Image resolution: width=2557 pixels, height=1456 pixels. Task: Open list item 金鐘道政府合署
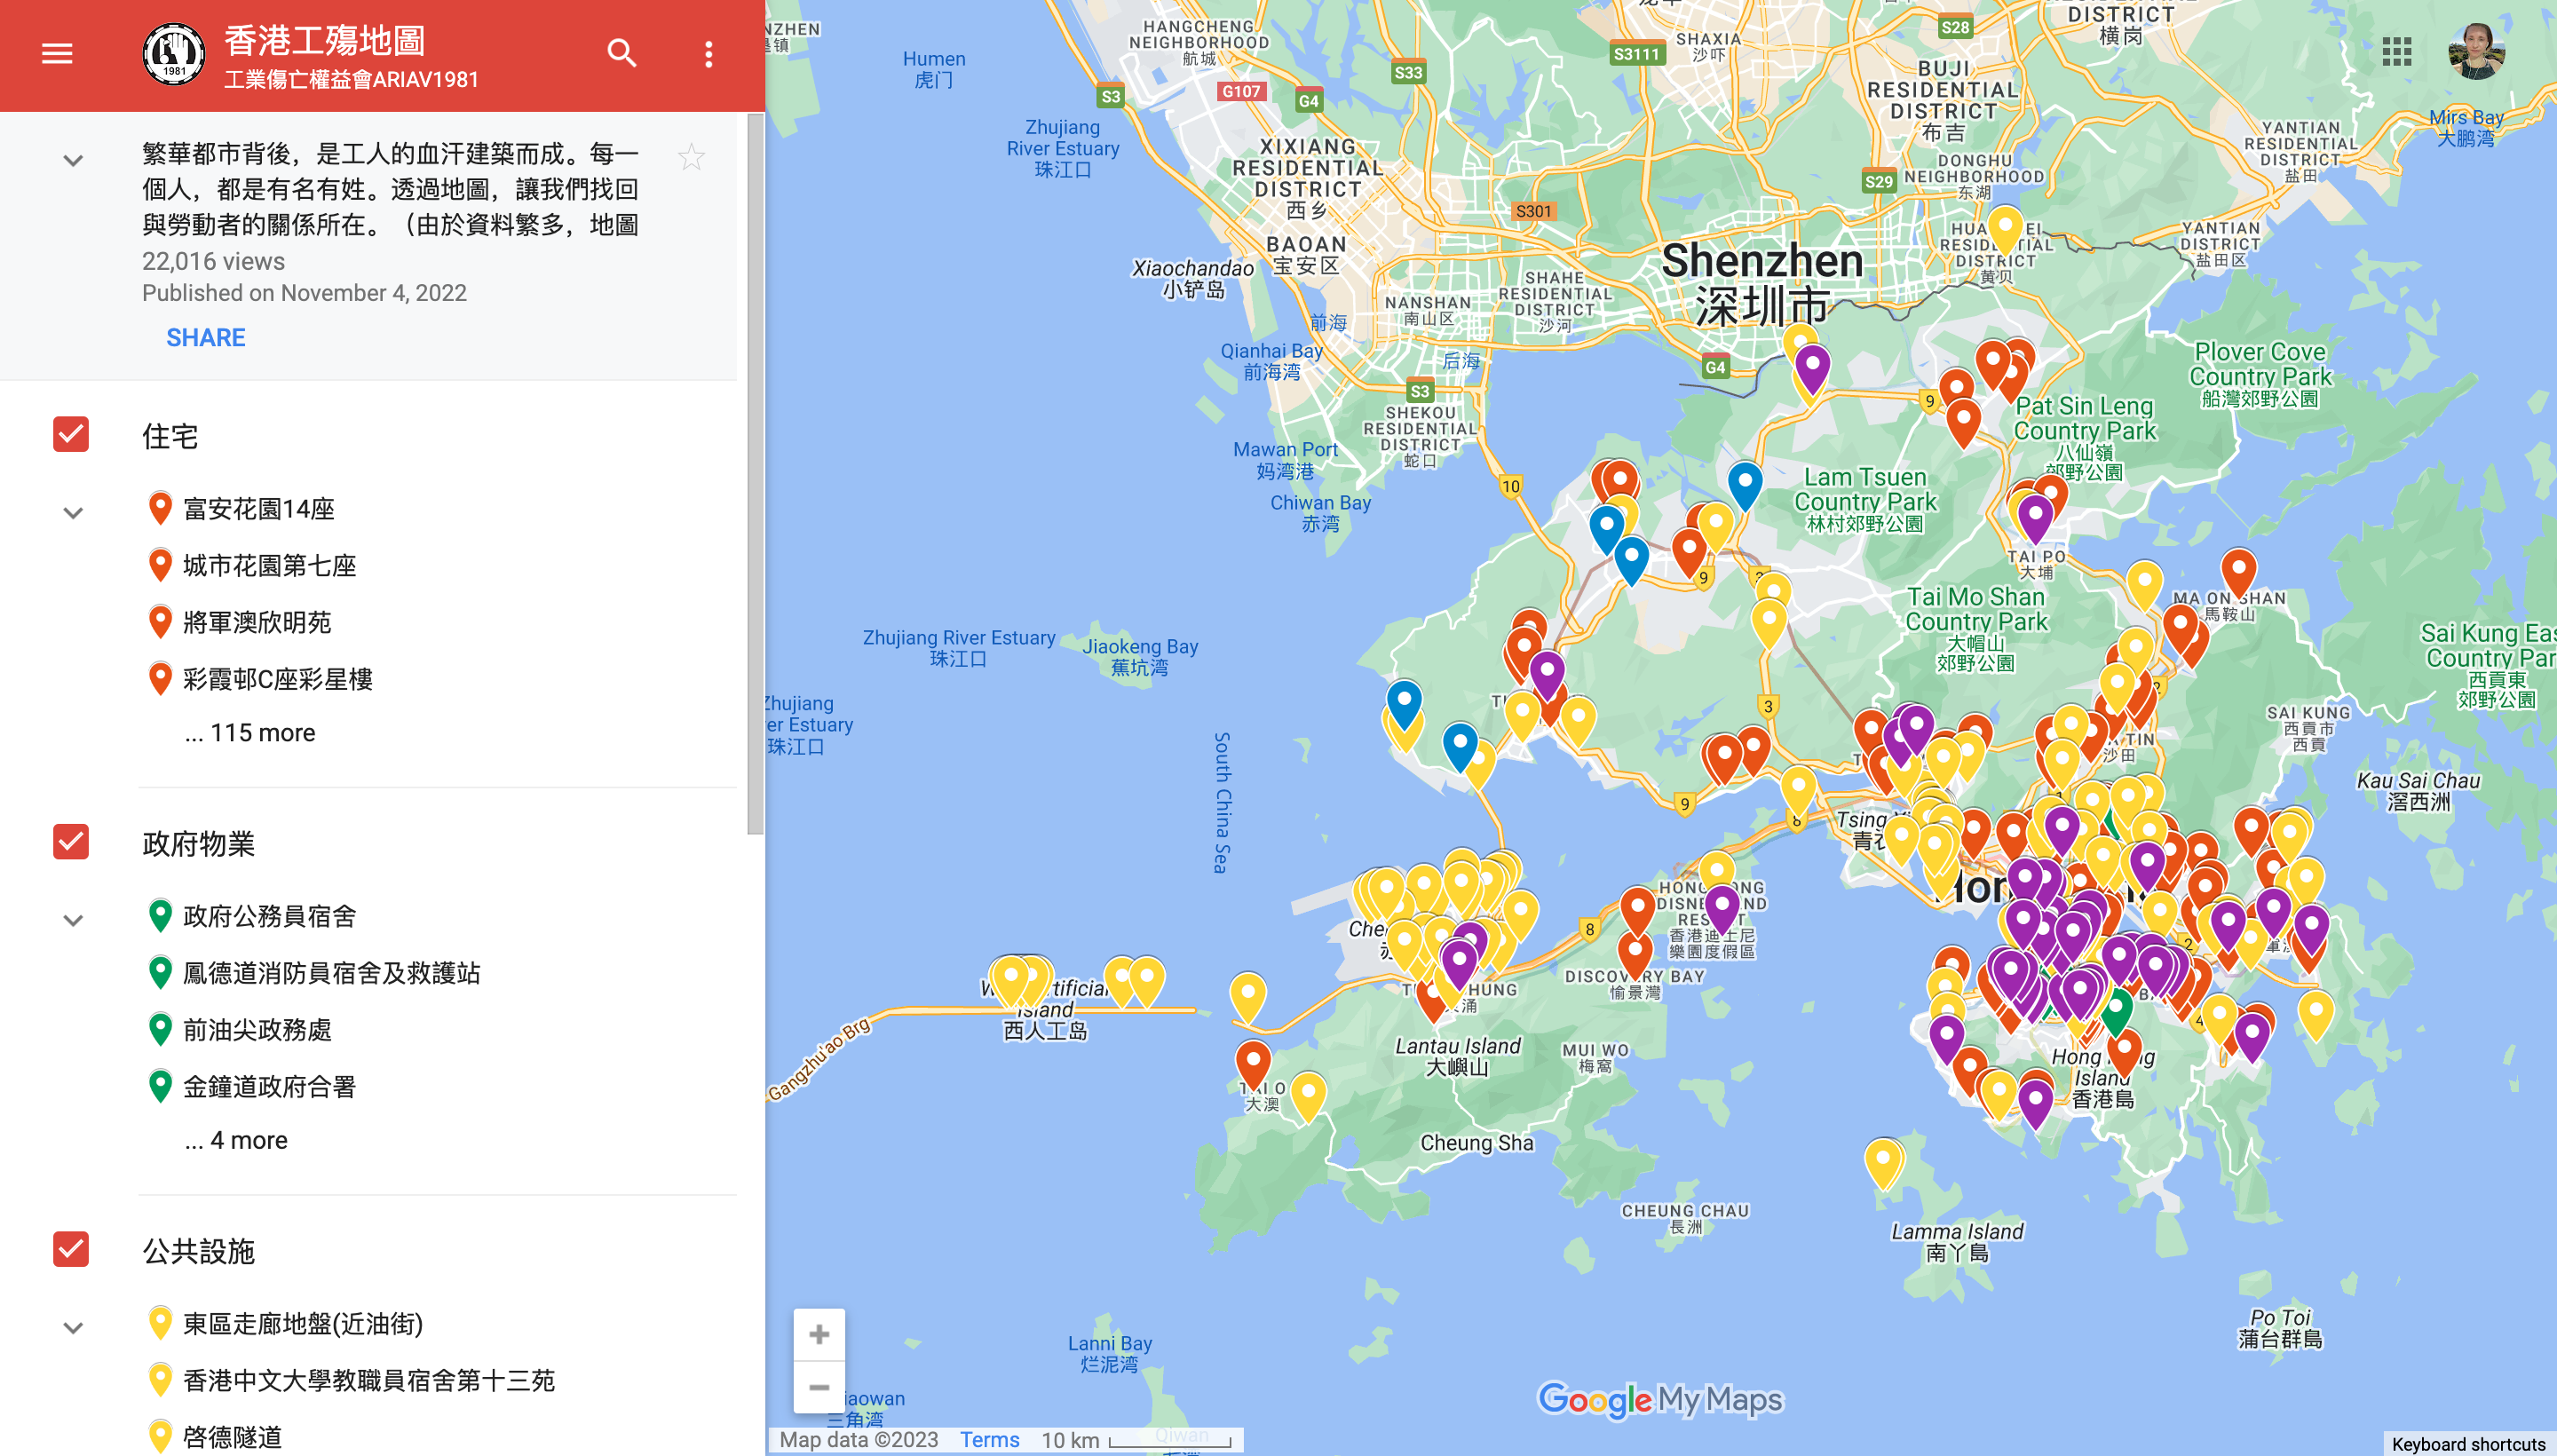270,1087
